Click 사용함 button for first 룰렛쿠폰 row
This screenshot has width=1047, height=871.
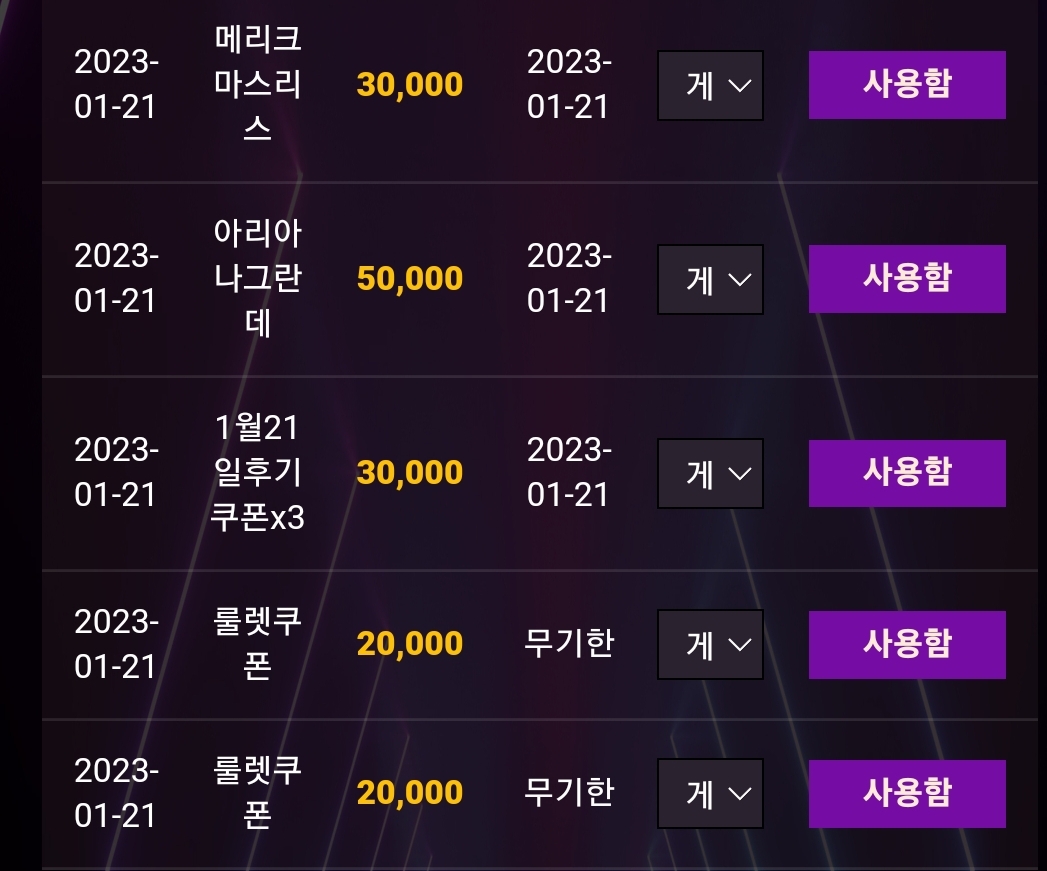(907, 645)
